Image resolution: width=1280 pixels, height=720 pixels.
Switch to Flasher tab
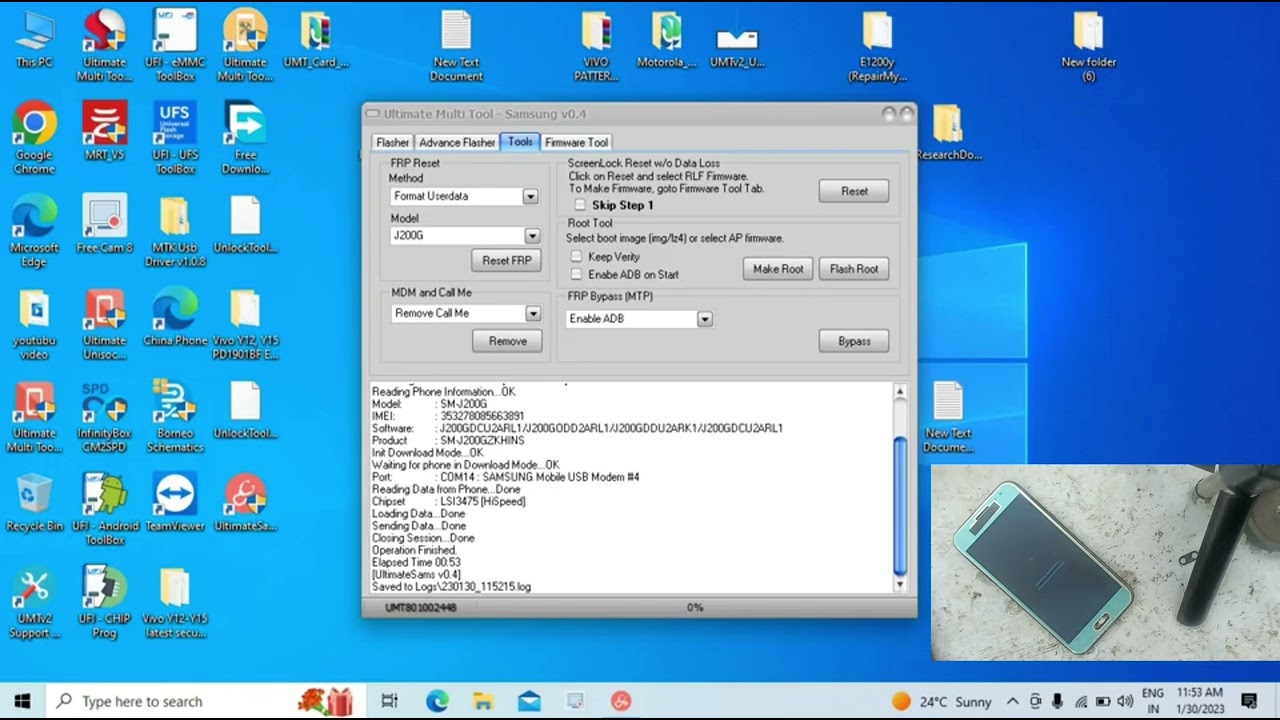392,142
